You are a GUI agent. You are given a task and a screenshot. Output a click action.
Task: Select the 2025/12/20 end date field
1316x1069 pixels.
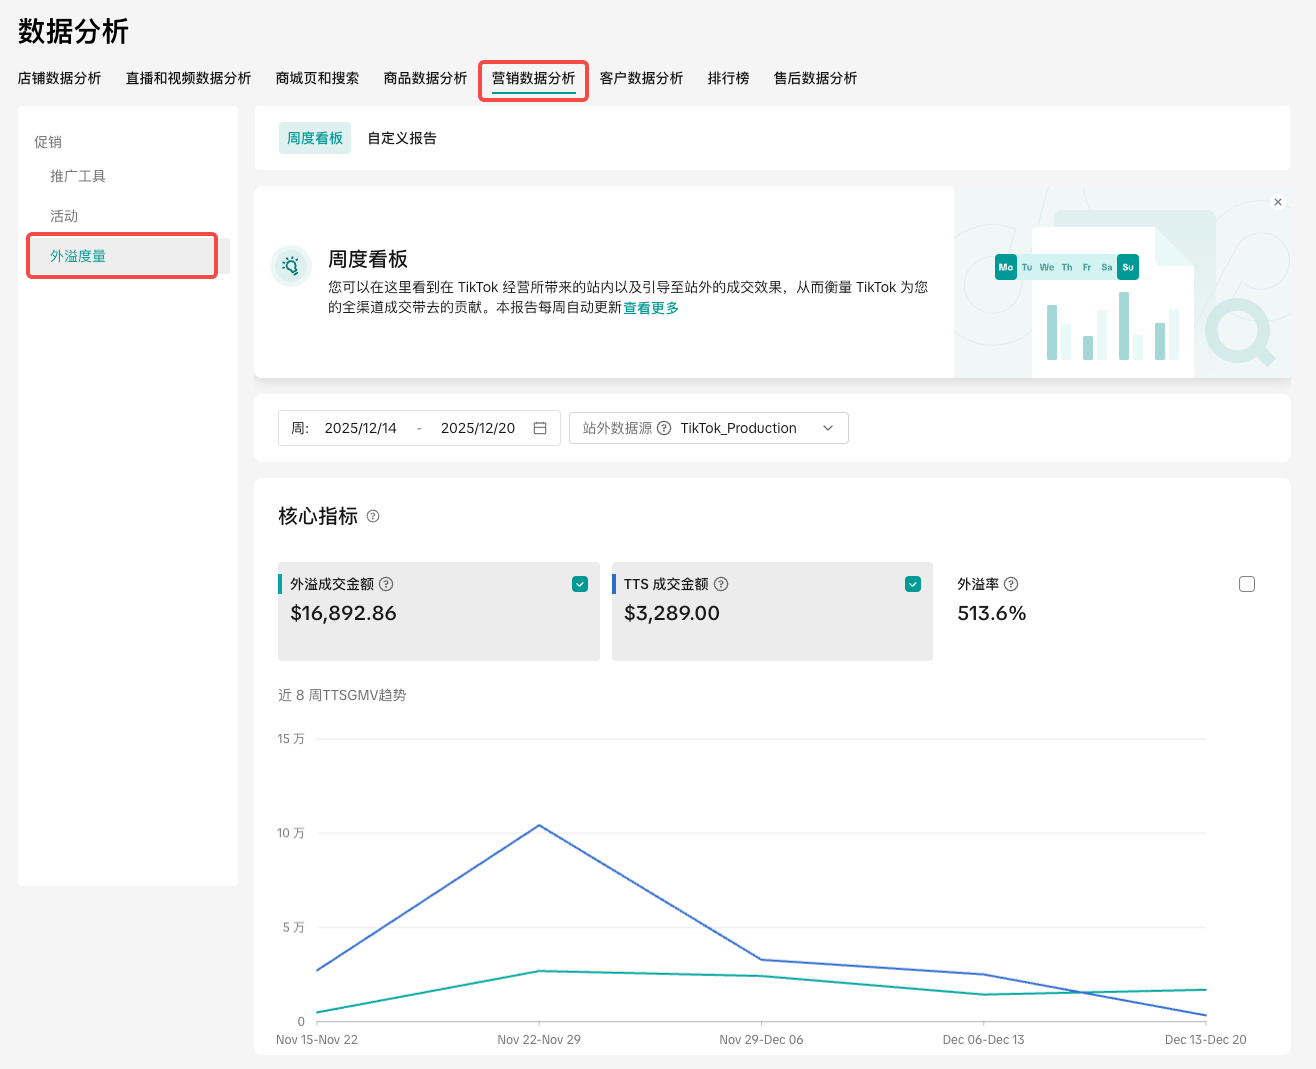pos(478,428)
